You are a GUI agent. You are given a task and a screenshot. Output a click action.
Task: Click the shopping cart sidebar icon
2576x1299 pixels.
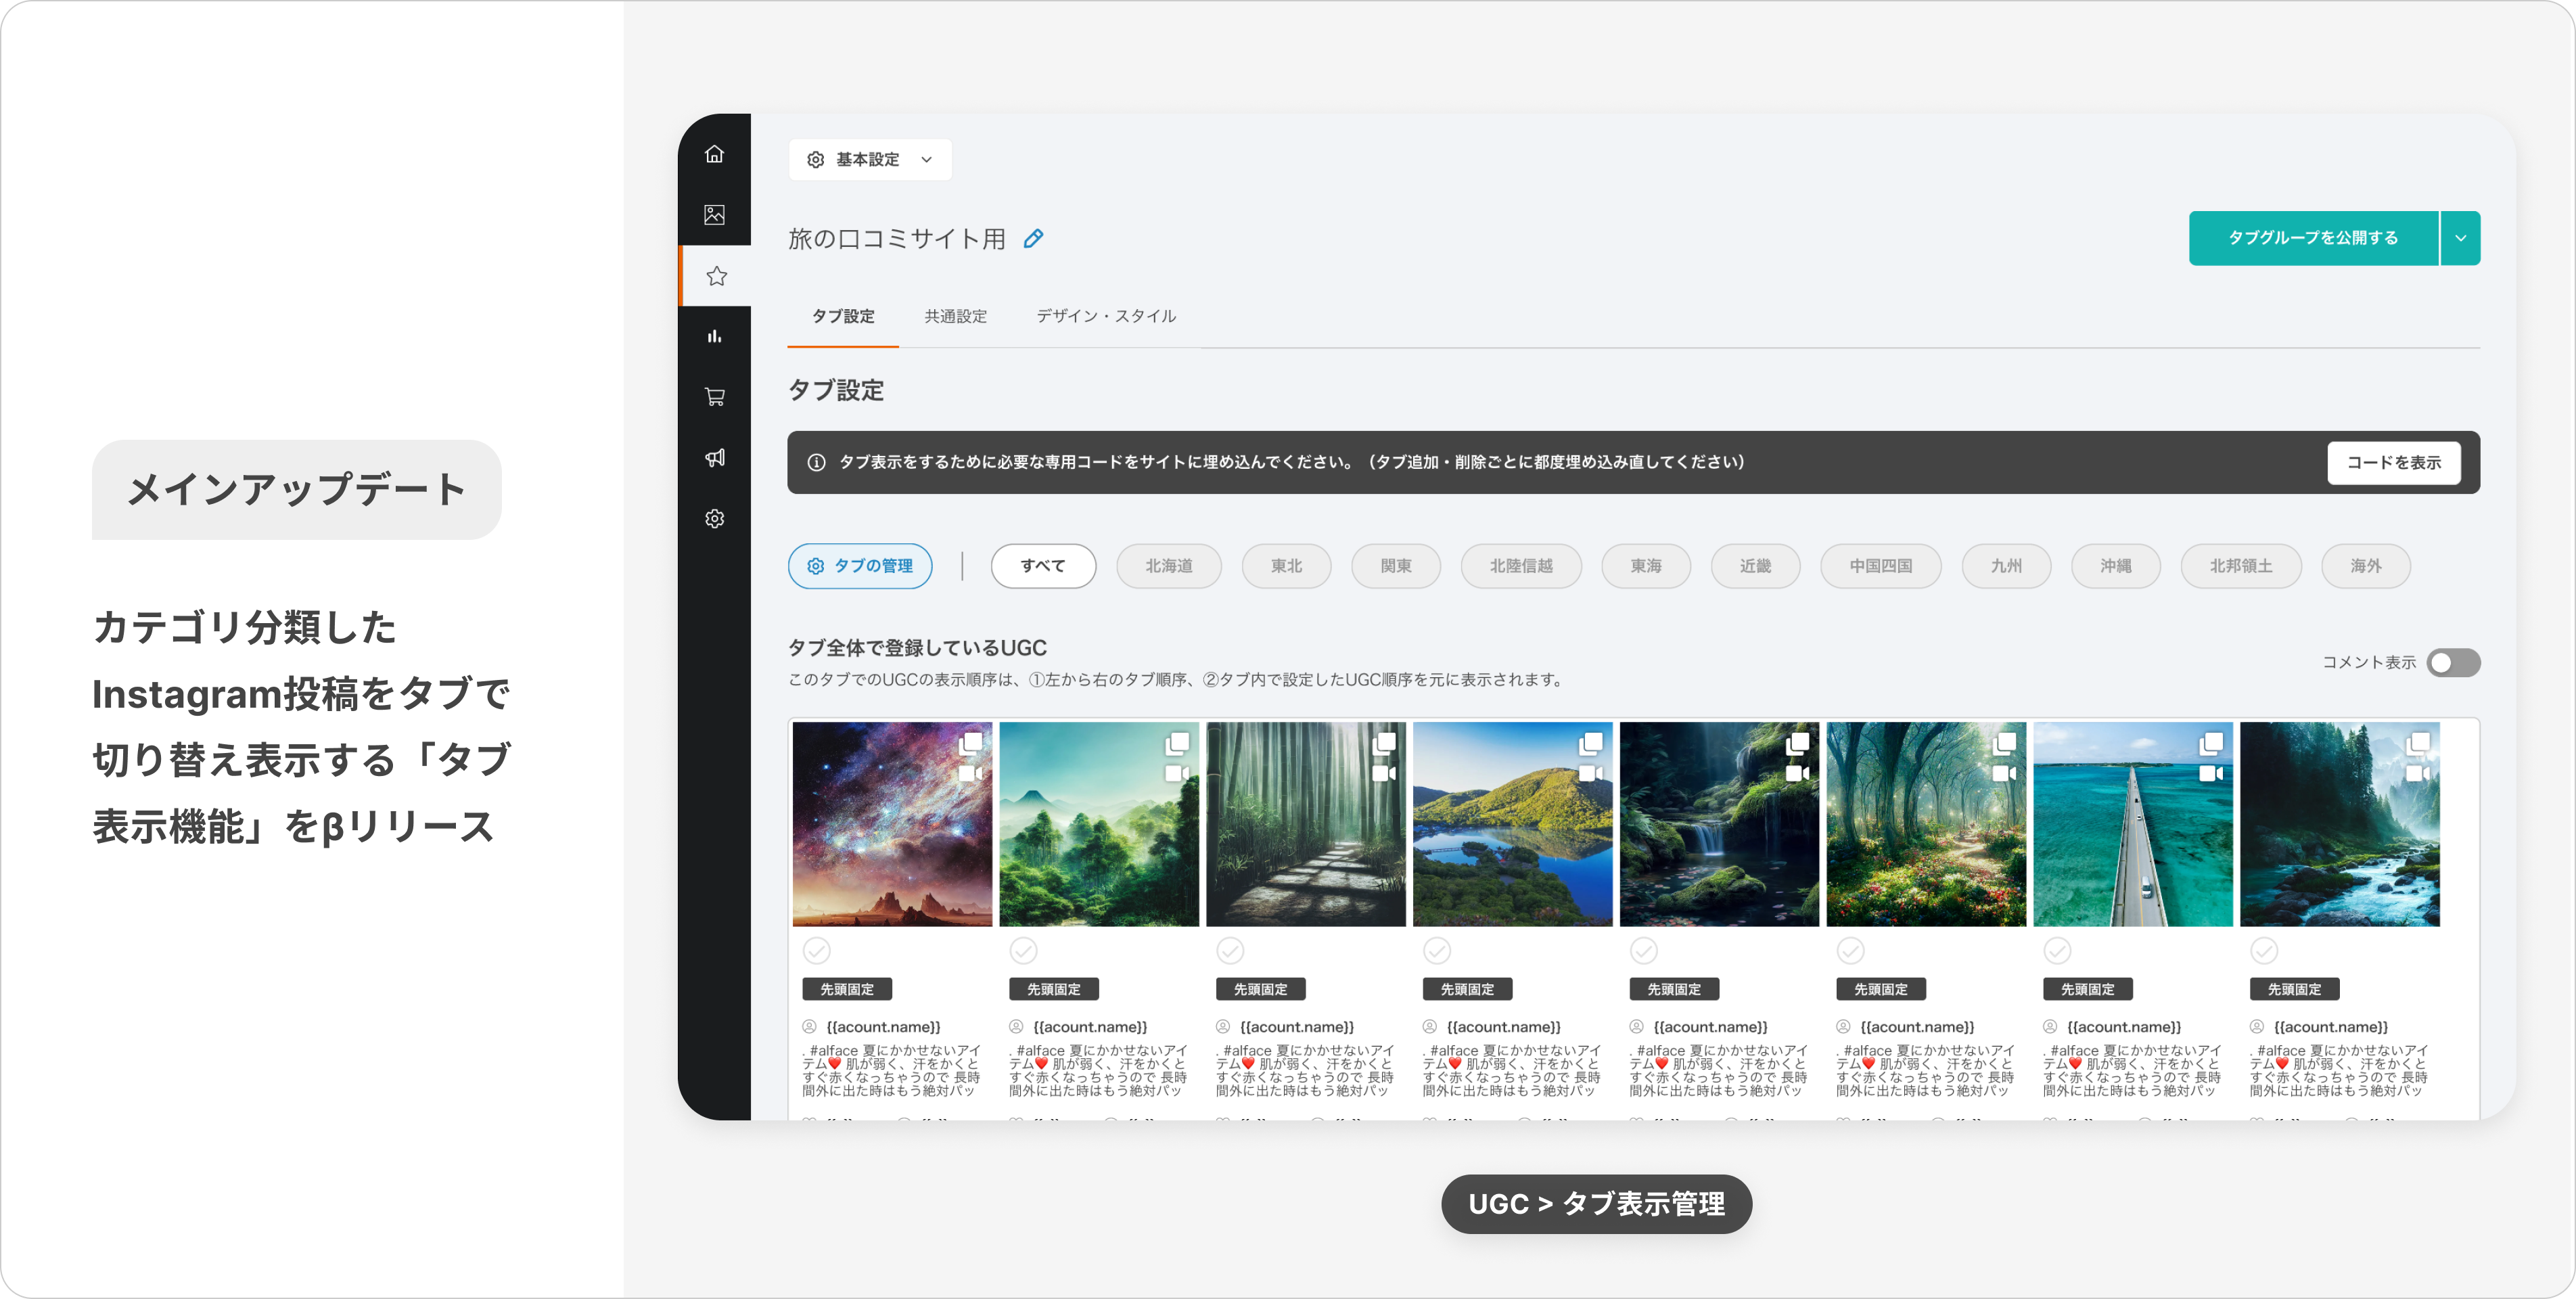(714, 397)
